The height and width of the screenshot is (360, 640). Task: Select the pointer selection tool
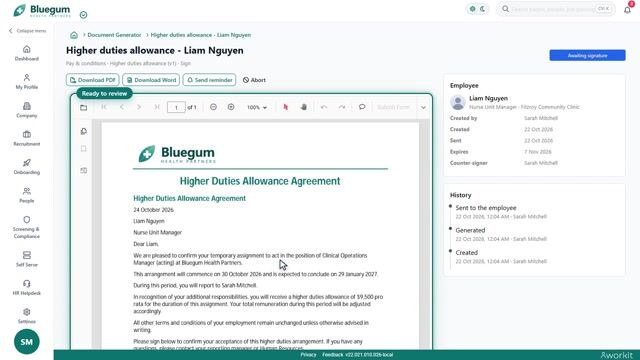285,107
